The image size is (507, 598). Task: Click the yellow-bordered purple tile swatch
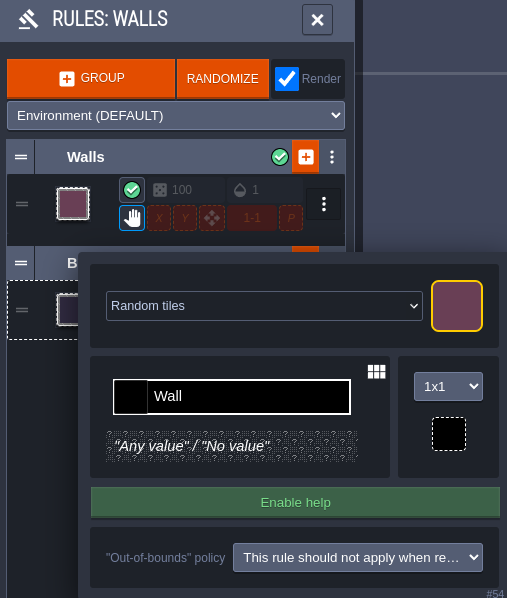coord(457,306)
